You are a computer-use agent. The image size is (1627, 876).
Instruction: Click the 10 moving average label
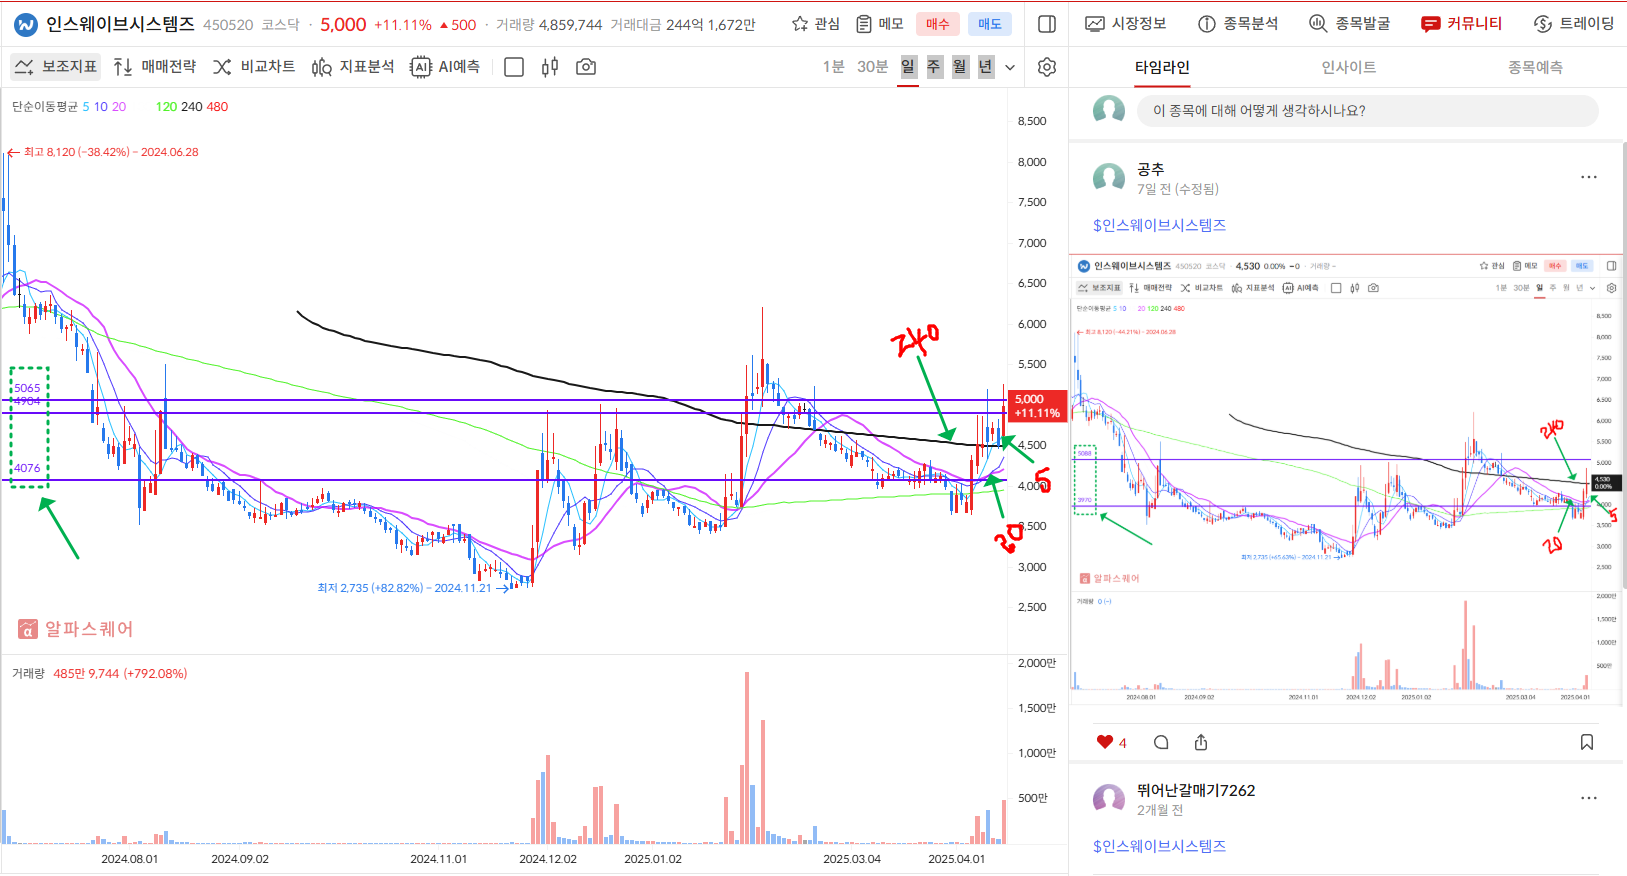[x=101, y=107]
